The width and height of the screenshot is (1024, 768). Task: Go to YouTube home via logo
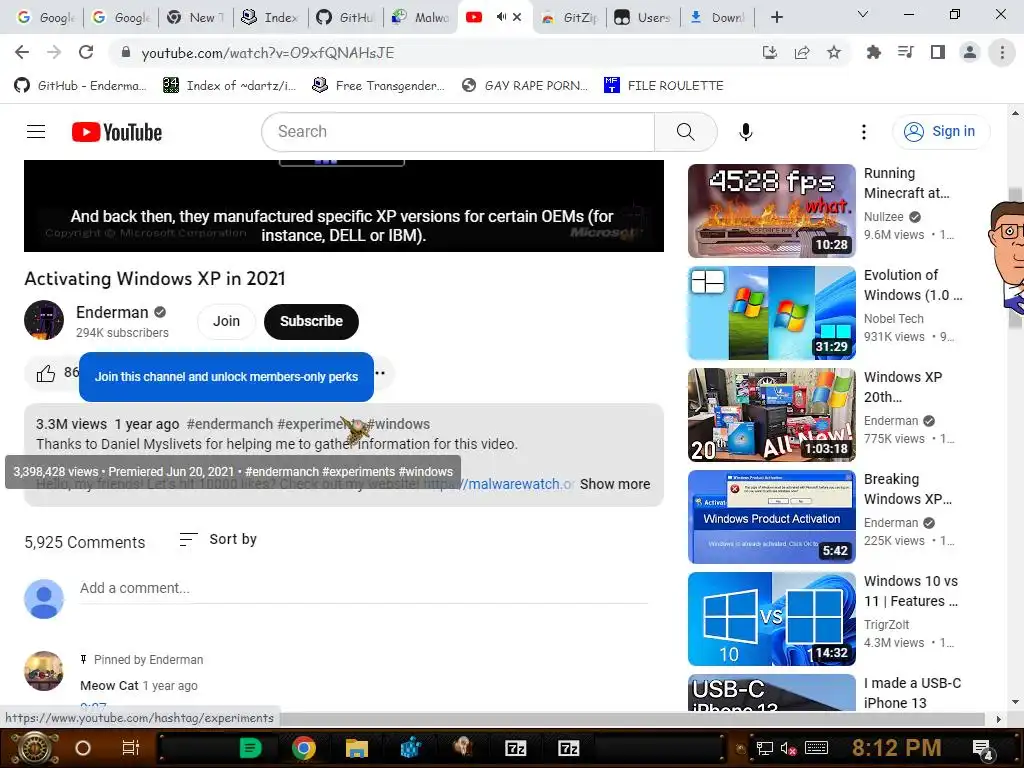point(117,132)
